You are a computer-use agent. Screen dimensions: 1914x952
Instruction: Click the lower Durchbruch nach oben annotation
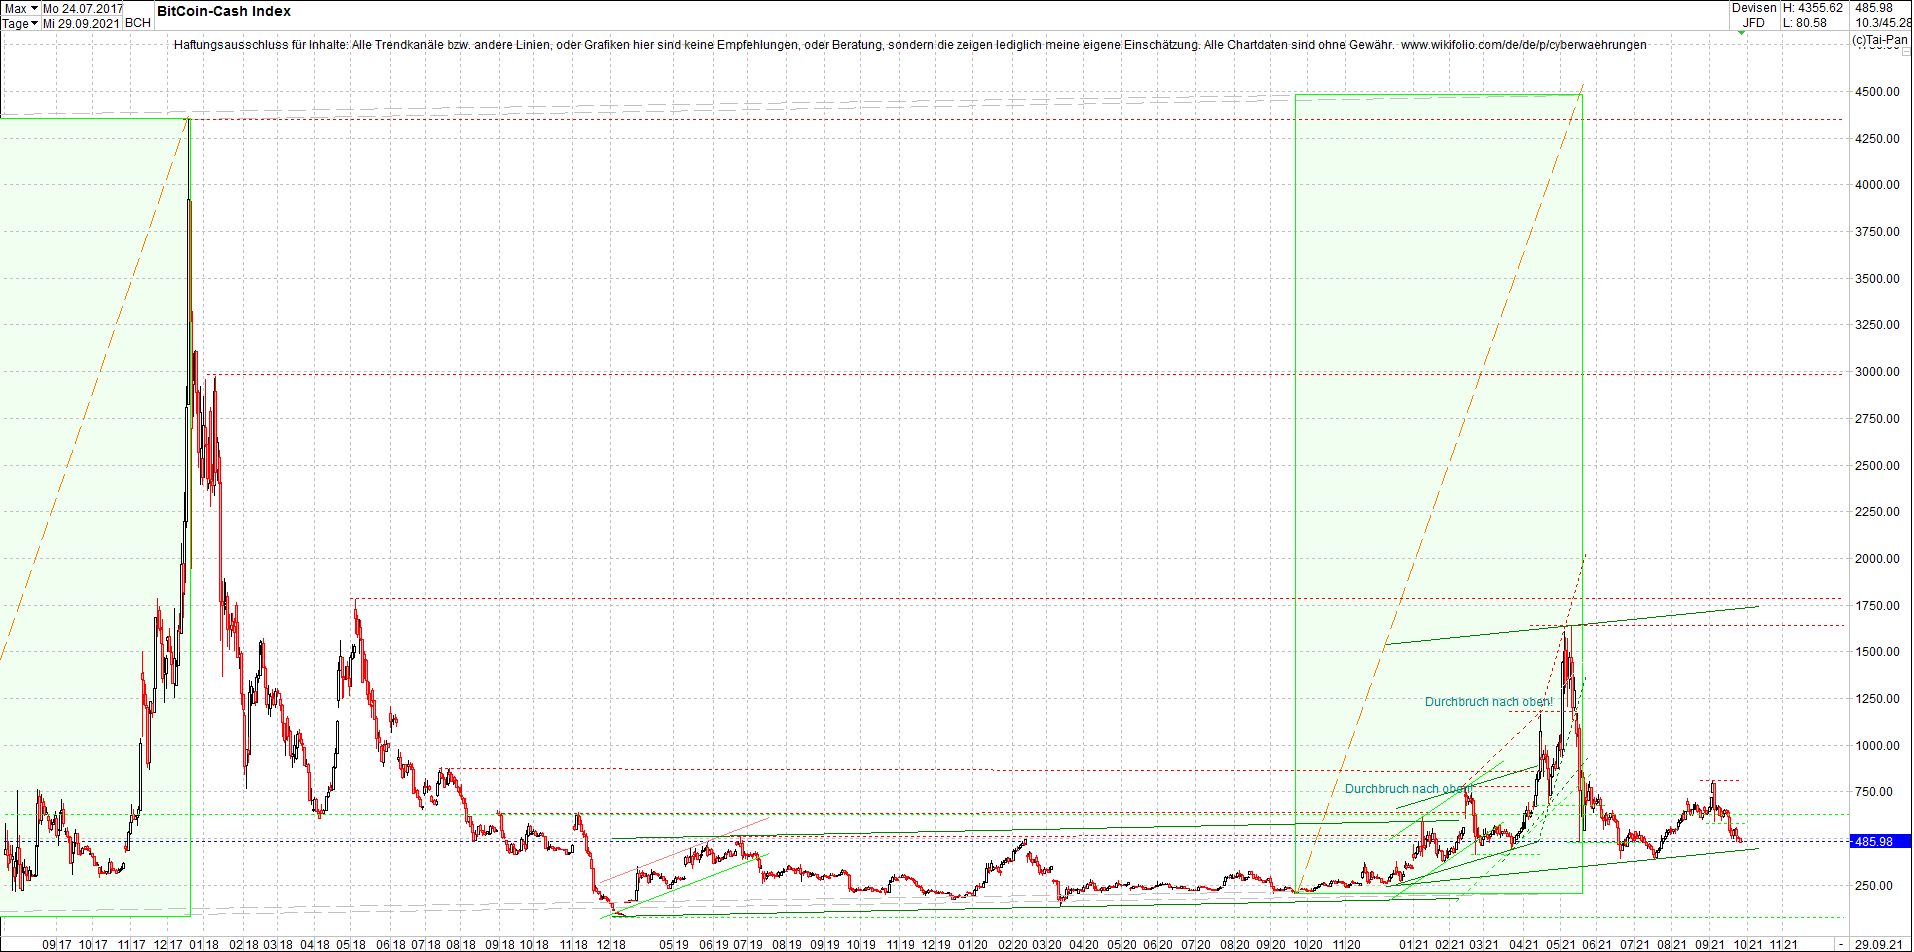click(x=1409, y=789)
